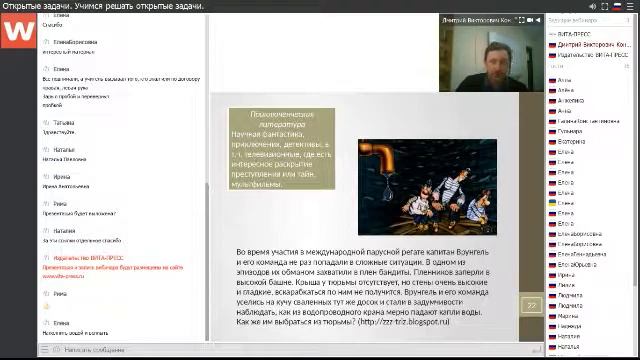Toggle presenter video speaker icon
This screenshot has height=360, width=640.
tap(538, 20)
